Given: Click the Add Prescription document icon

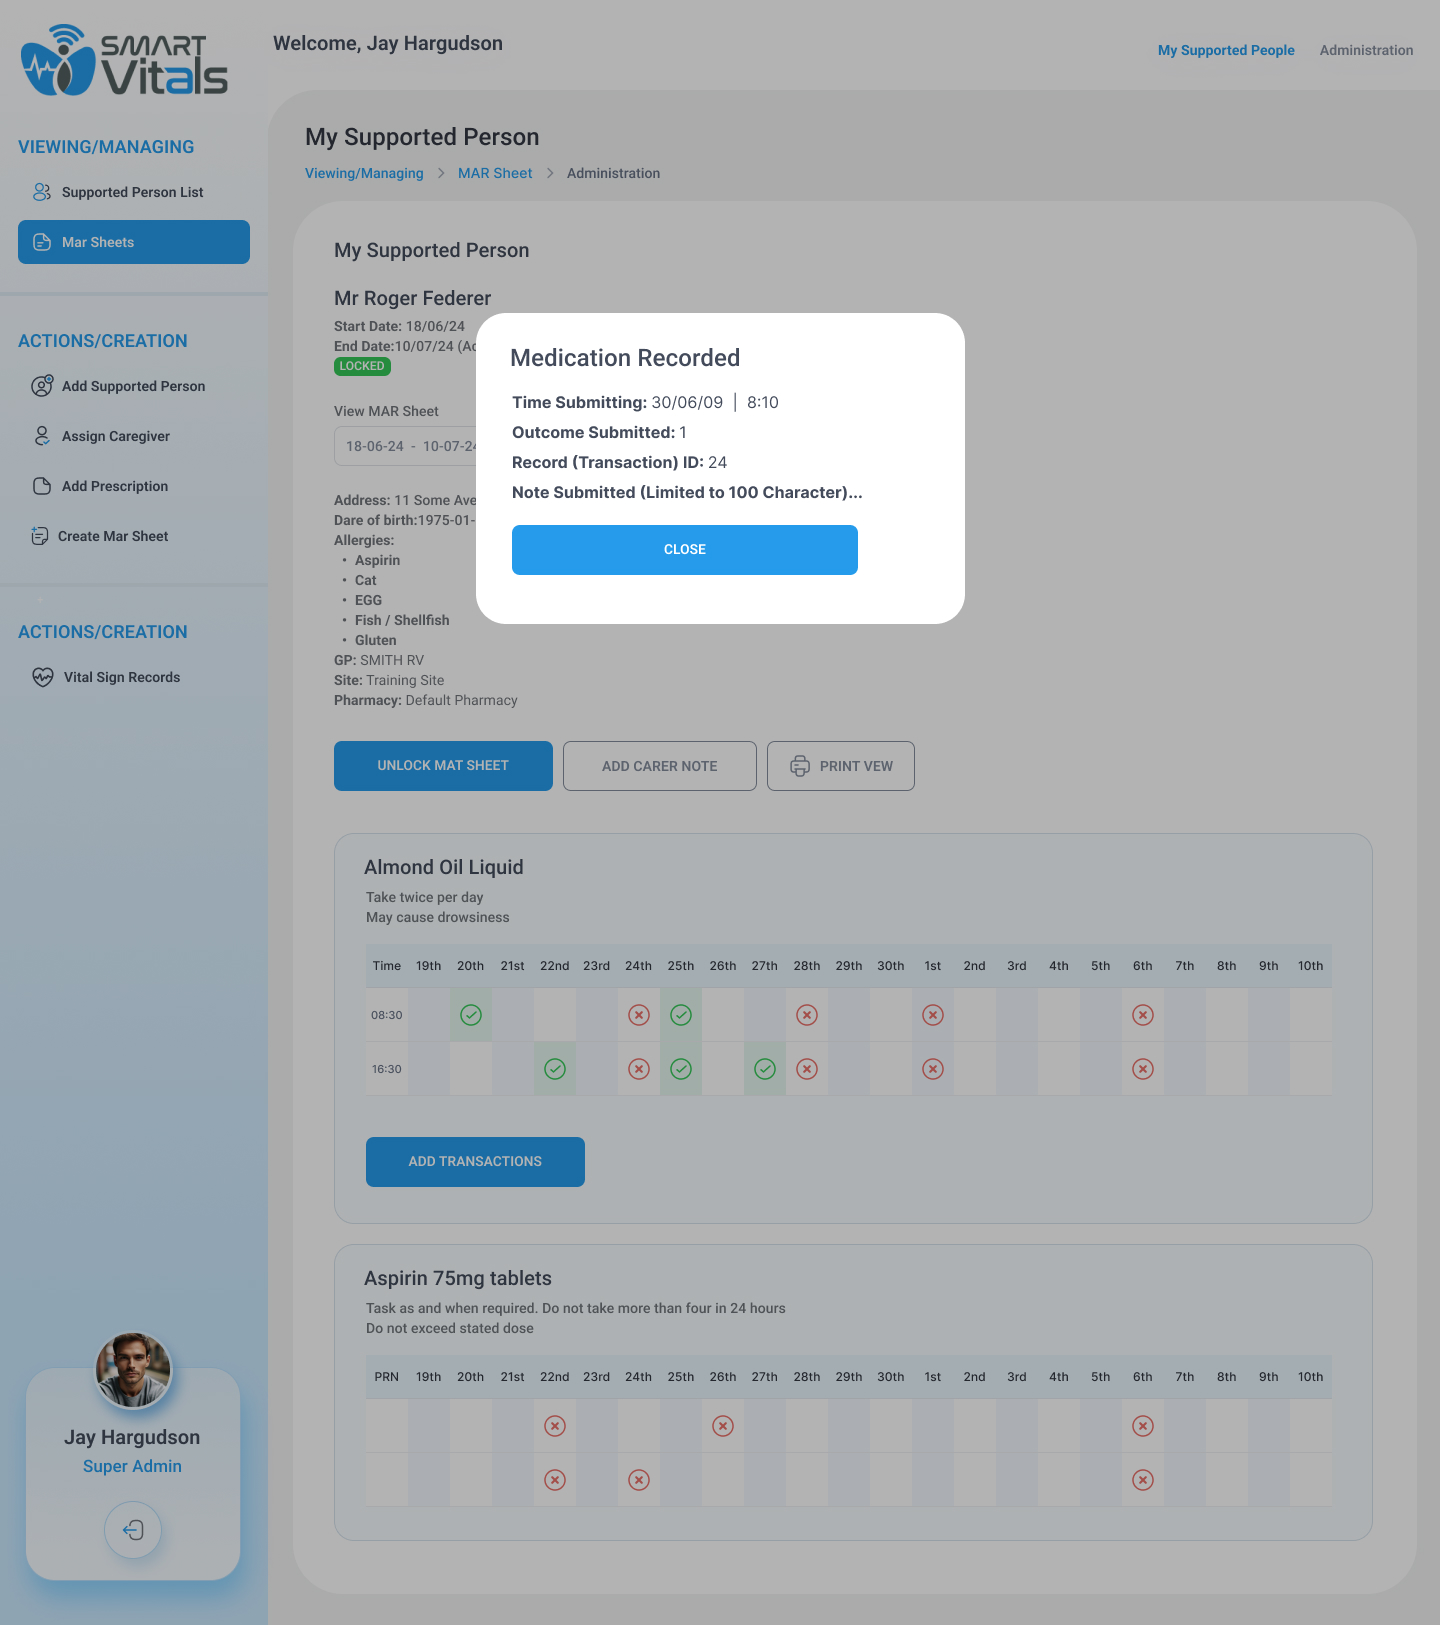Looking at the screenshot, I should [42, 486].
